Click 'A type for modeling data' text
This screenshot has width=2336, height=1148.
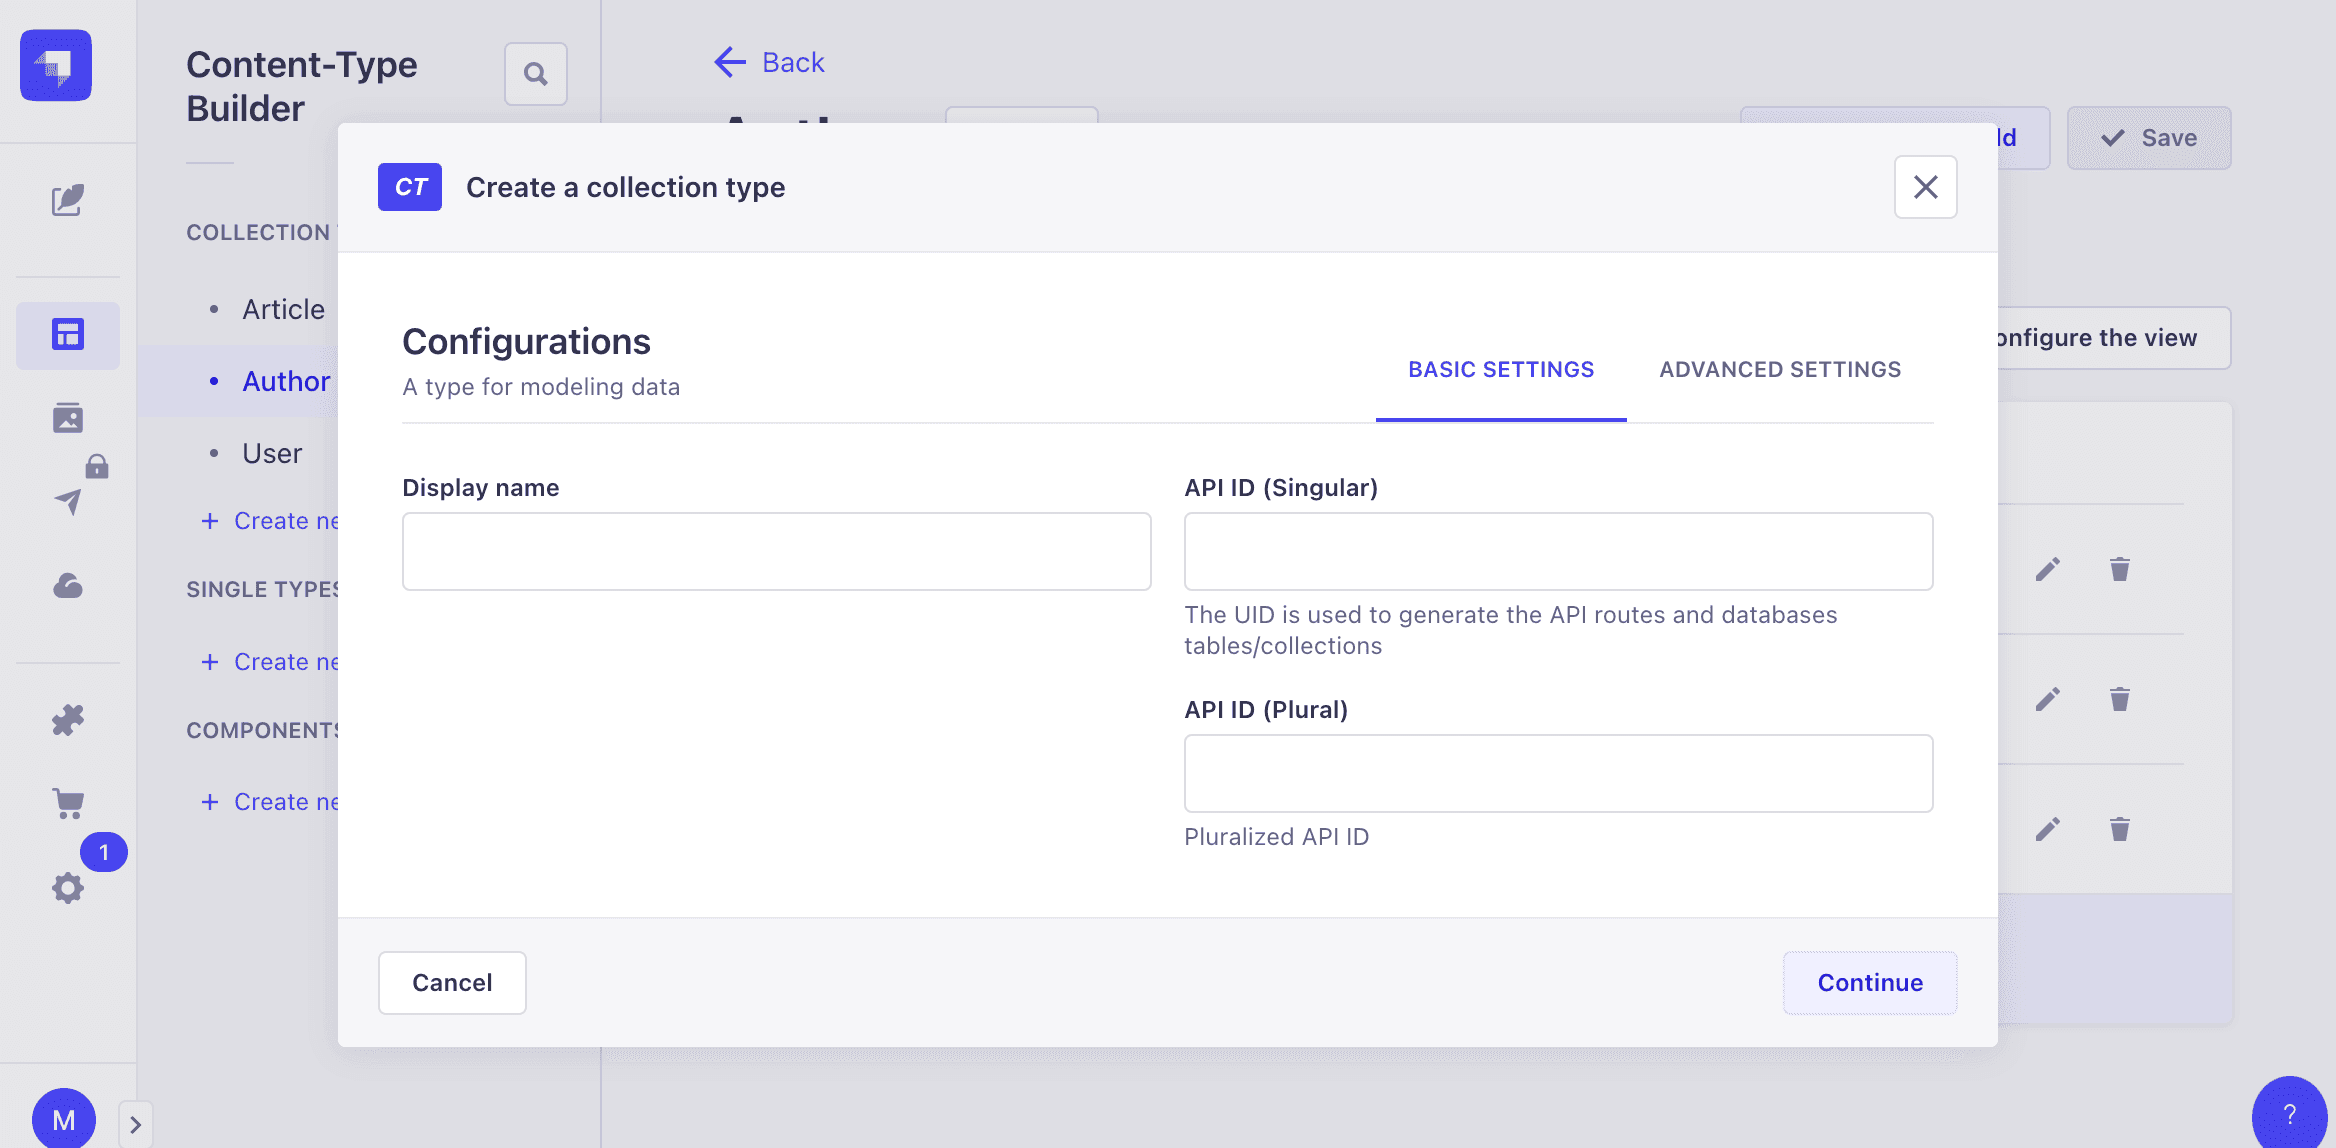[541, 387]
